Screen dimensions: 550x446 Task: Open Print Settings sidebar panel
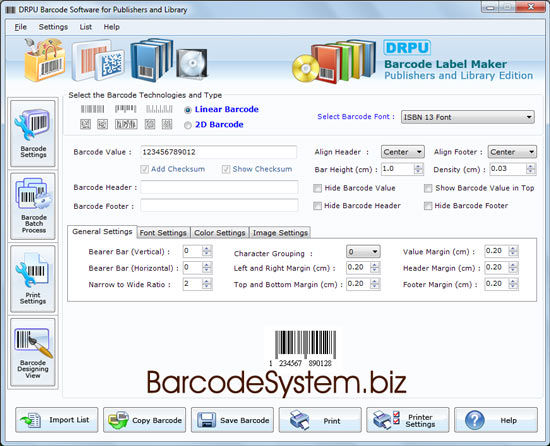point(33,279)
